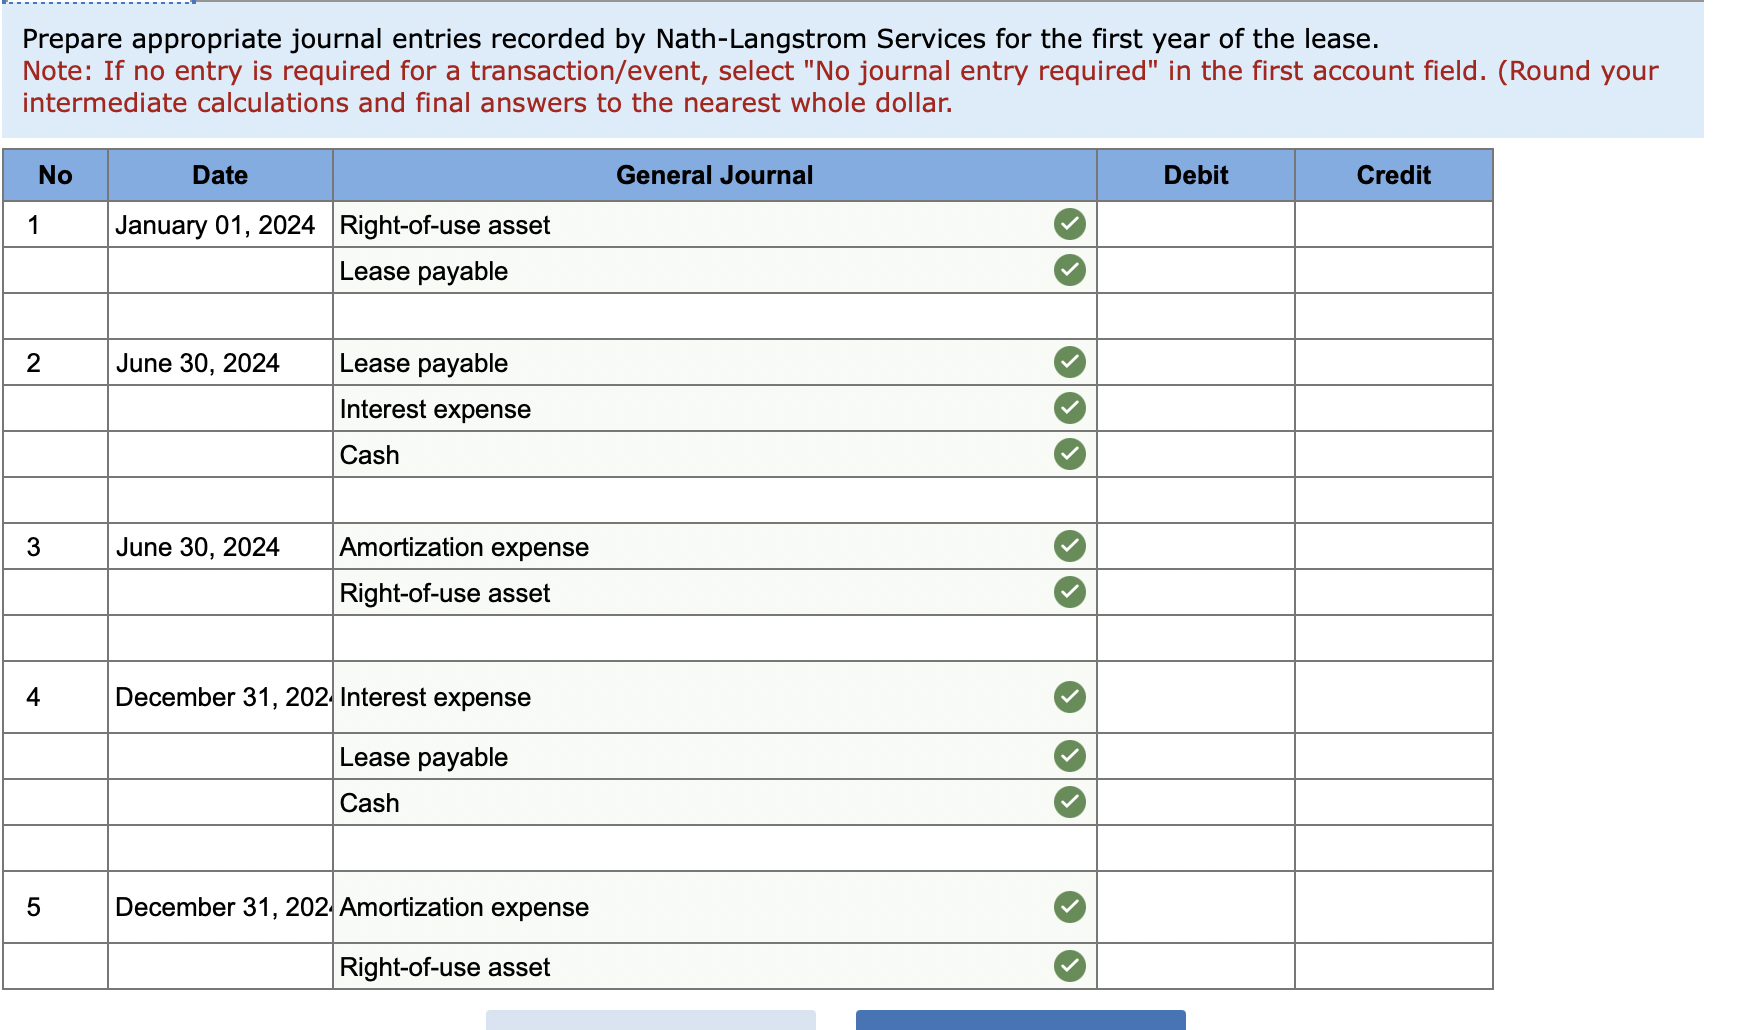
Task: Click checkmark beside entry 4 Cash
Action: point(1069,802)
